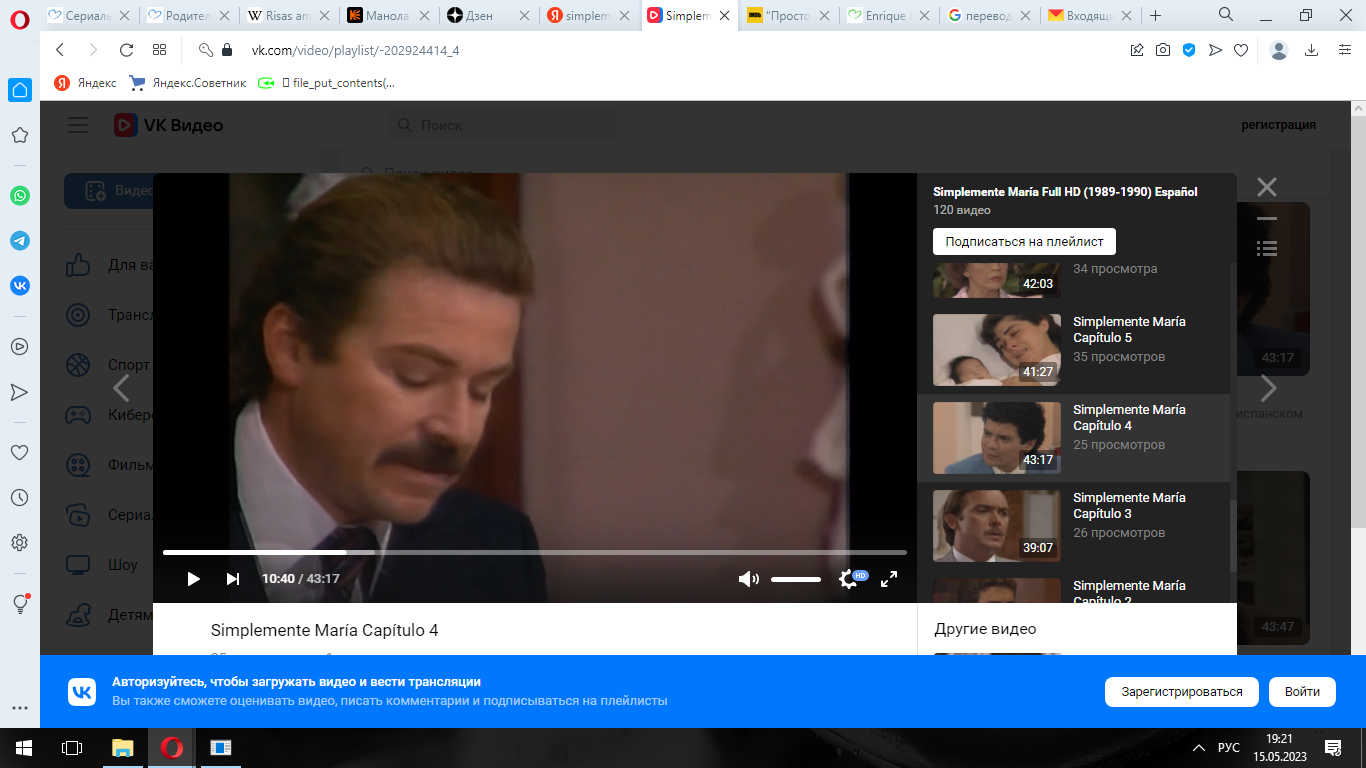Add page to bookmarks heart

click(x=1241, y=50)
